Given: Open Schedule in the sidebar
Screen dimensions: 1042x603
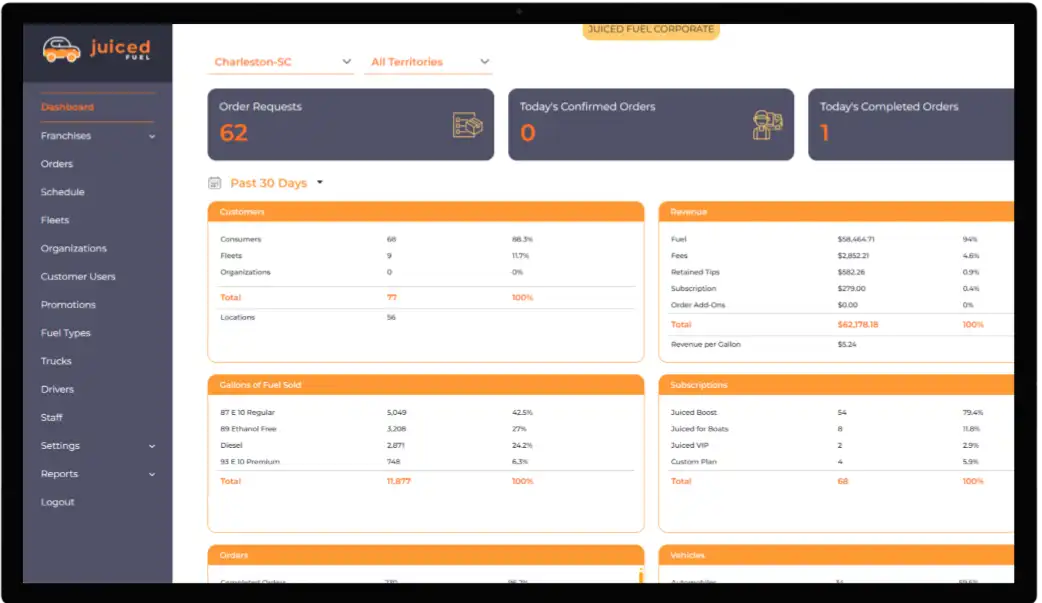Looking at the screenshot, I should pos(62,192).
